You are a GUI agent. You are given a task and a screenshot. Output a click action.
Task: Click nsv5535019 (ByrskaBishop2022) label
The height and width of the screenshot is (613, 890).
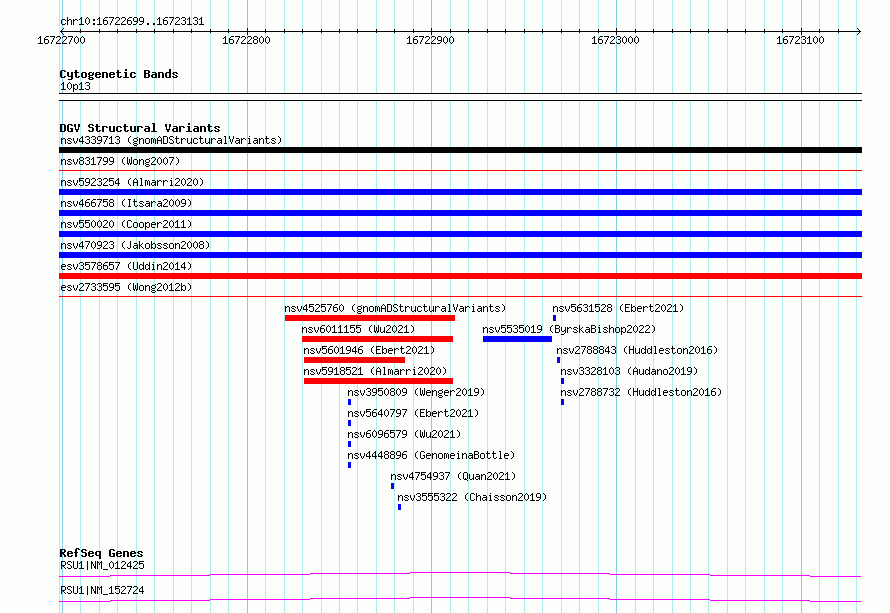coord(569,329)
